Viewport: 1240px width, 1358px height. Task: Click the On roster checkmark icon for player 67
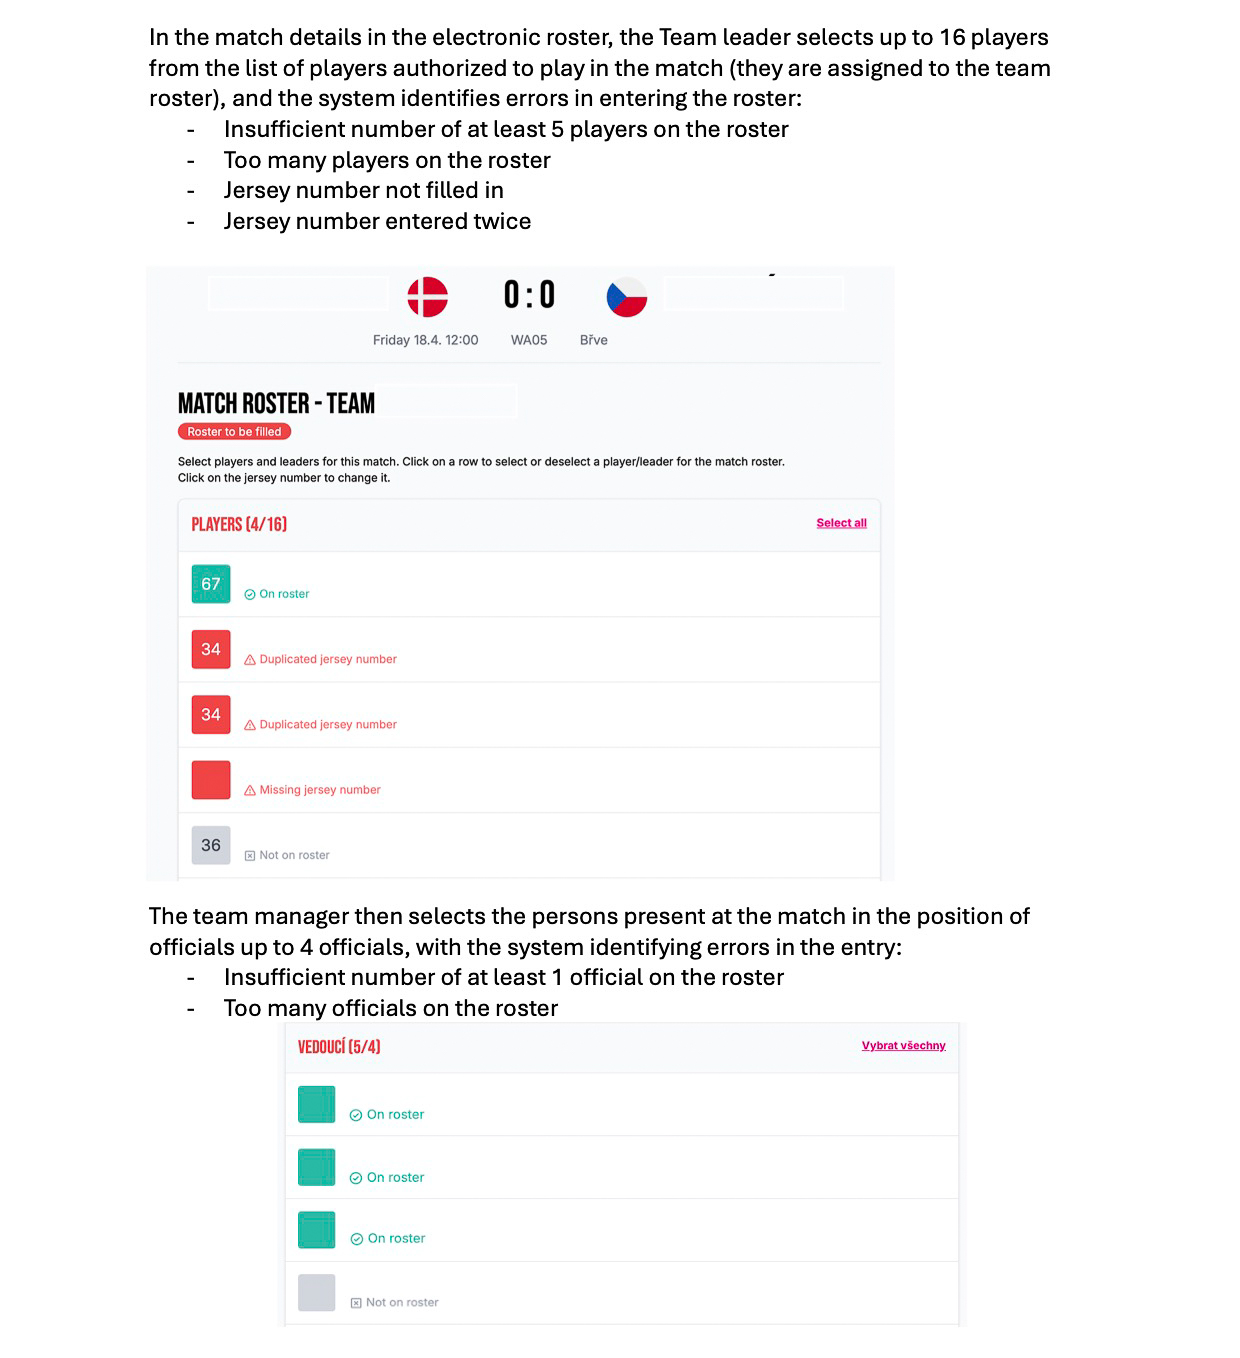(250, 594)
